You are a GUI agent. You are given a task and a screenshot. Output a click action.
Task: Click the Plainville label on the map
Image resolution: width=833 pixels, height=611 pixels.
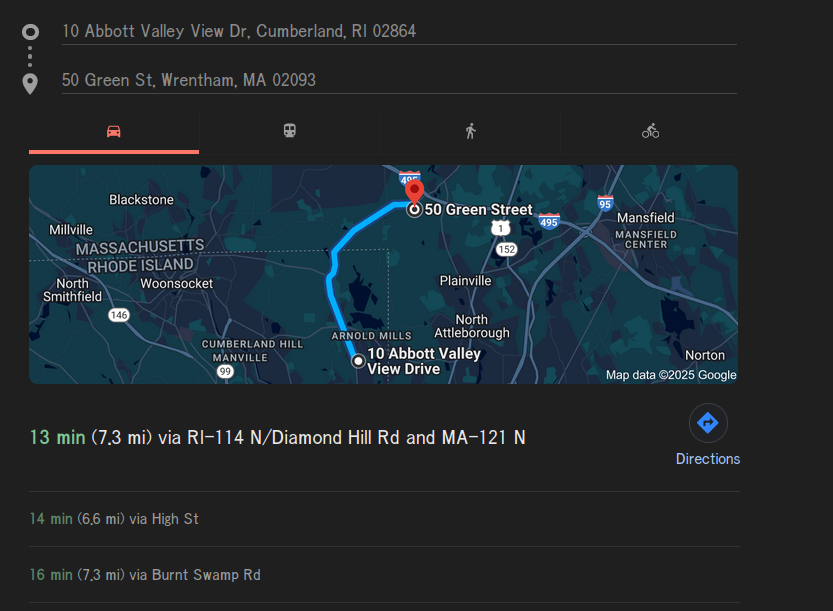[465, 281]
